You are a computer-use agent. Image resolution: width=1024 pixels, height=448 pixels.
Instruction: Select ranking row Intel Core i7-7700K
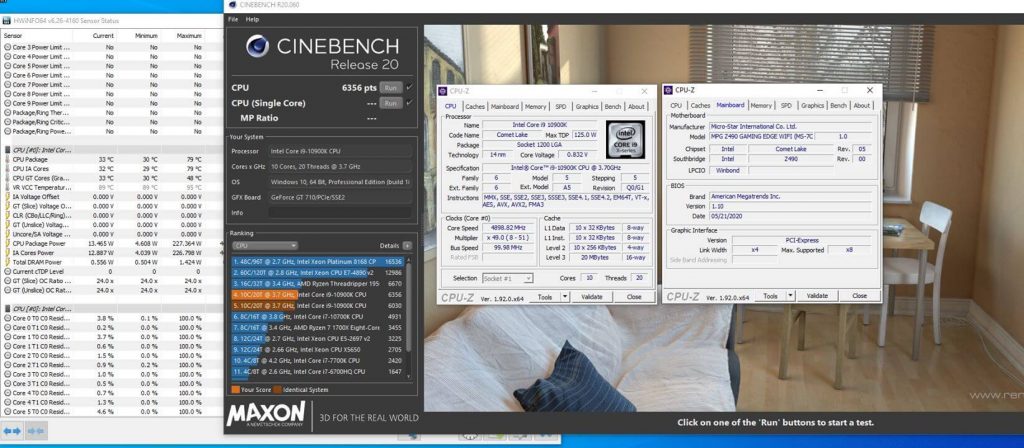pyautogui.click(x=318, y=360)
